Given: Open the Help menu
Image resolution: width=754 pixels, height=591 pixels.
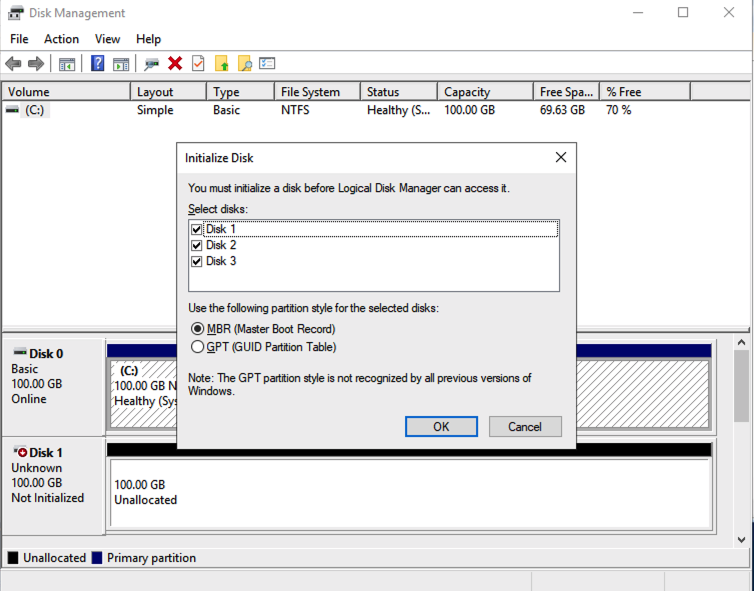Looking at the screenshot, I should pos(148,39).
